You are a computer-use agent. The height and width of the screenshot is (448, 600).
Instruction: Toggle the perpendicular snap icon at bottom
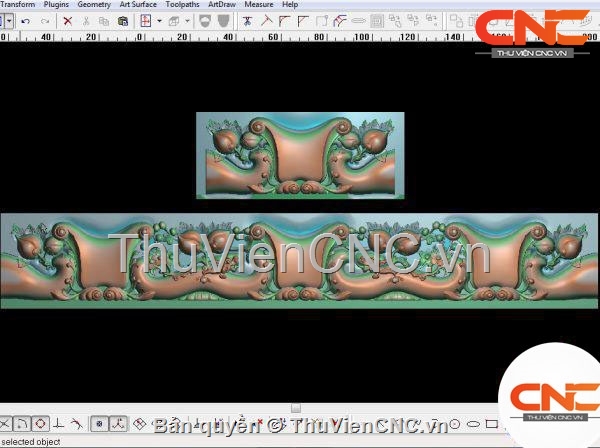tap(59, 424)
